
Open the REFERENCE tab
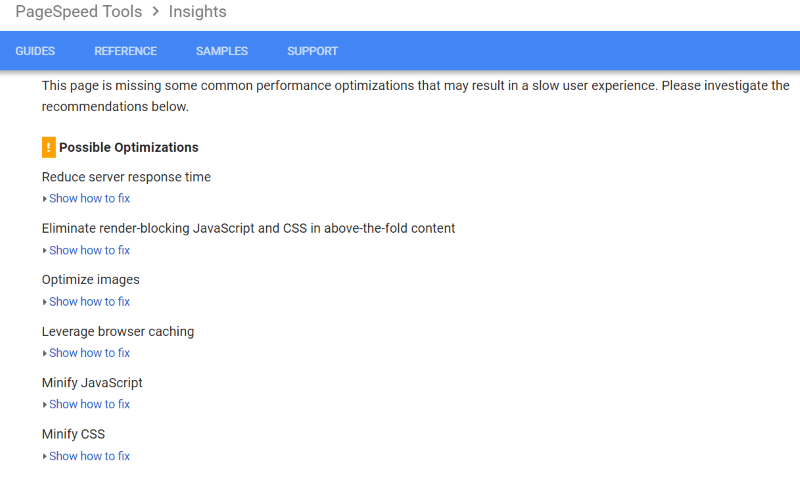[x=126, y=51]
